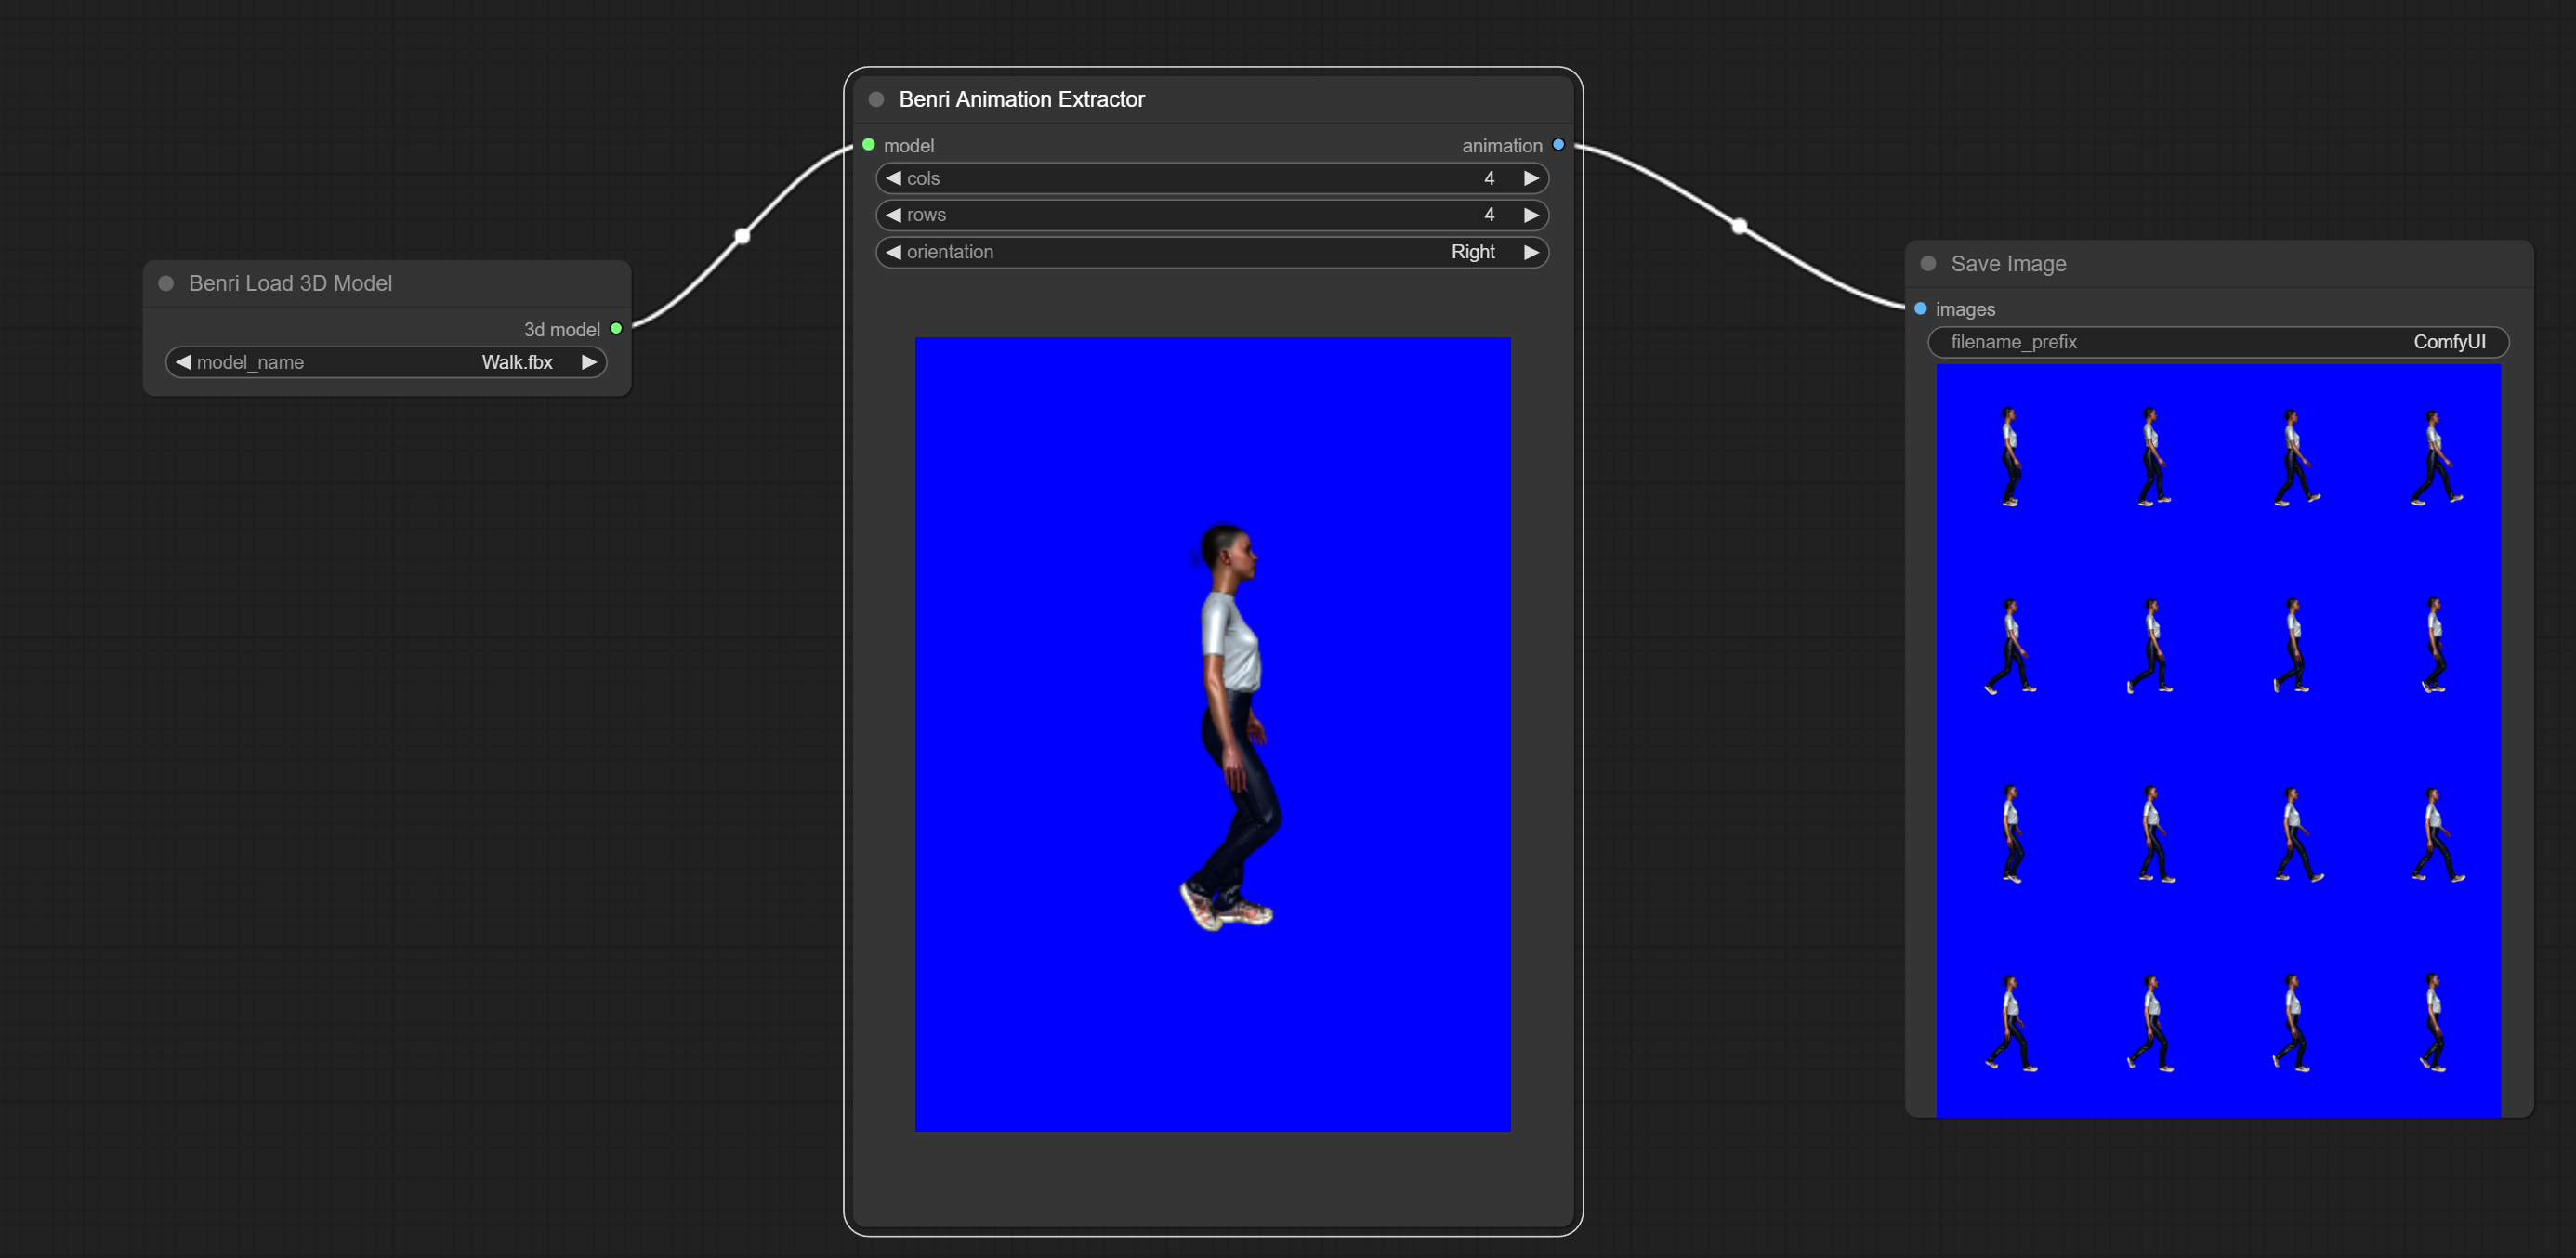Edit the filename_prefix ComfyUI field
This screenshot has width=2576, height=1258.
(x=2217, y=342)
